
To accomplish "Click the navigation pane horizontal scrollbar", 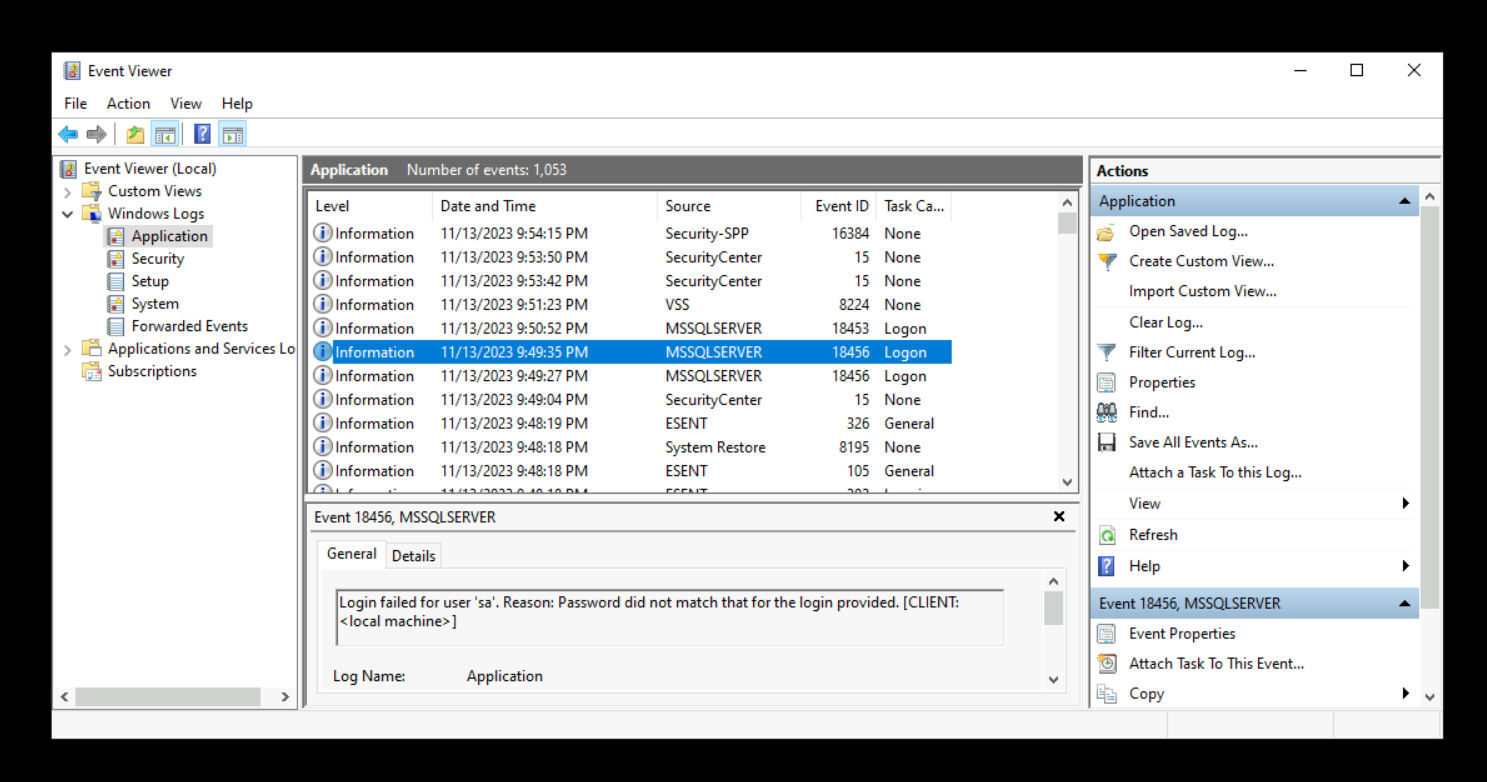I will click(x=166, y=696).
